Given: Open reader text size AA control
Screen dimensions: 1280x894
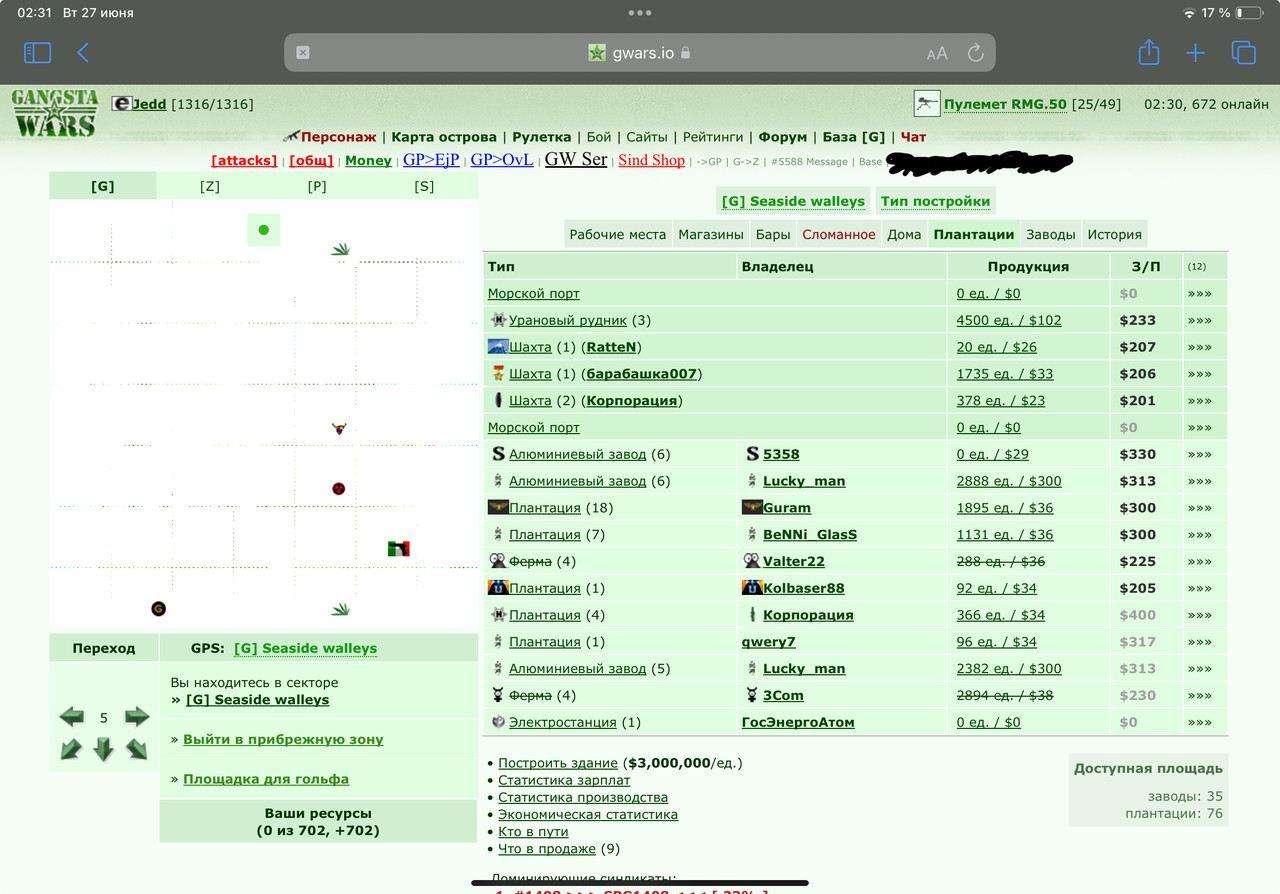Looking at the screenshot, I should 937,54.
